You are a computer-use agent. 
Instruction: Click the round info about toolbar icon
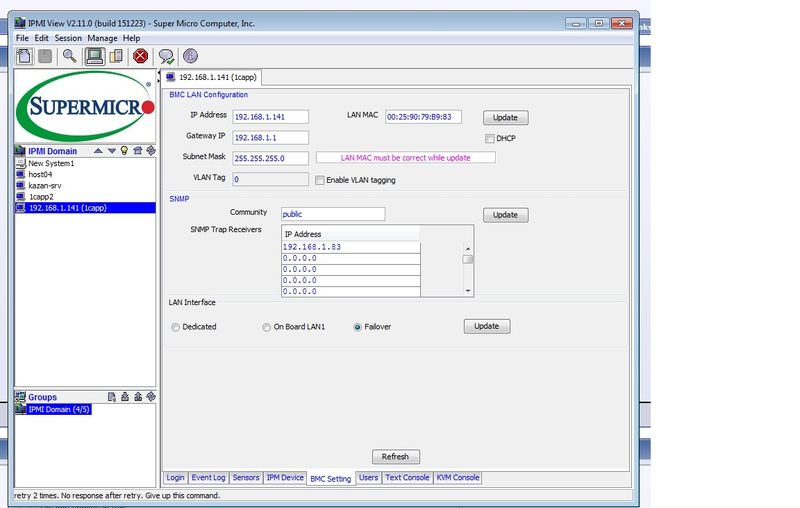pyautogui.click(x=190, y=57)
